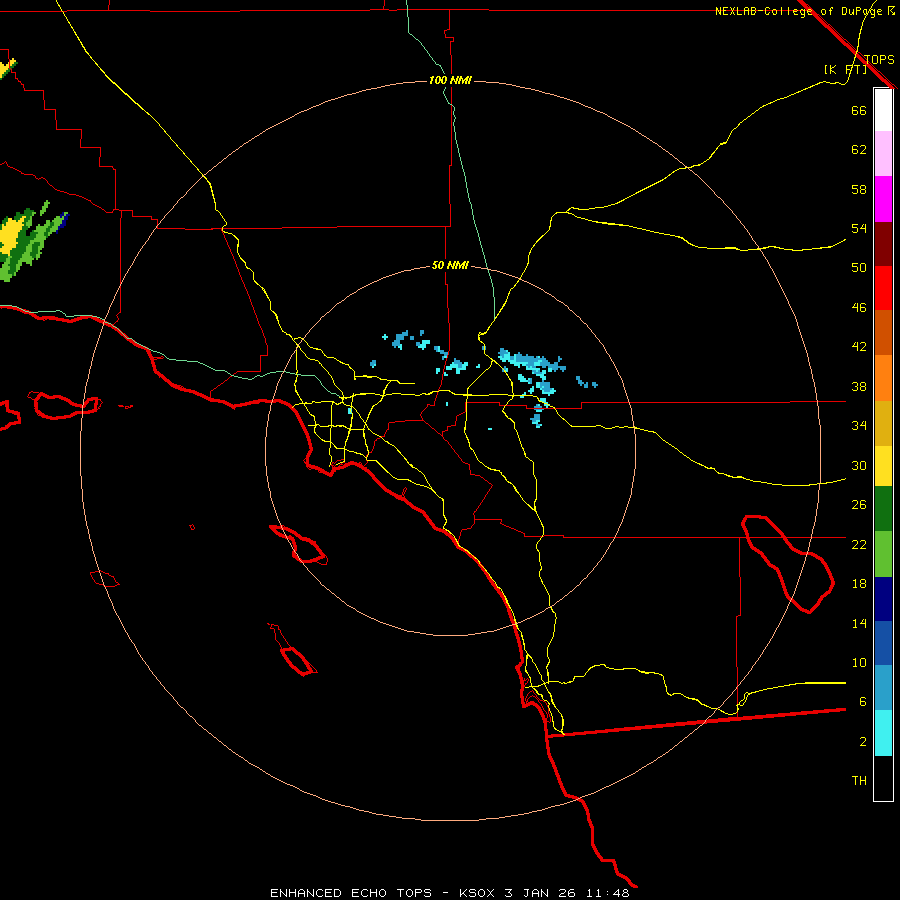Click the "NEXLAB-College of DuPage" credit text

tap(798, 11)
